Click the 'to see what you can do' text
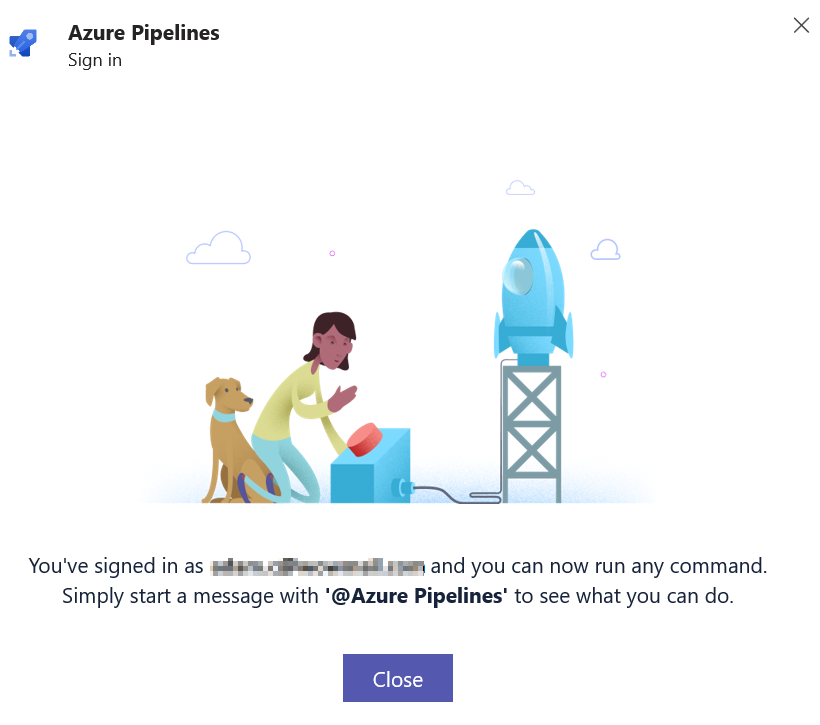 tap(624, 596)
